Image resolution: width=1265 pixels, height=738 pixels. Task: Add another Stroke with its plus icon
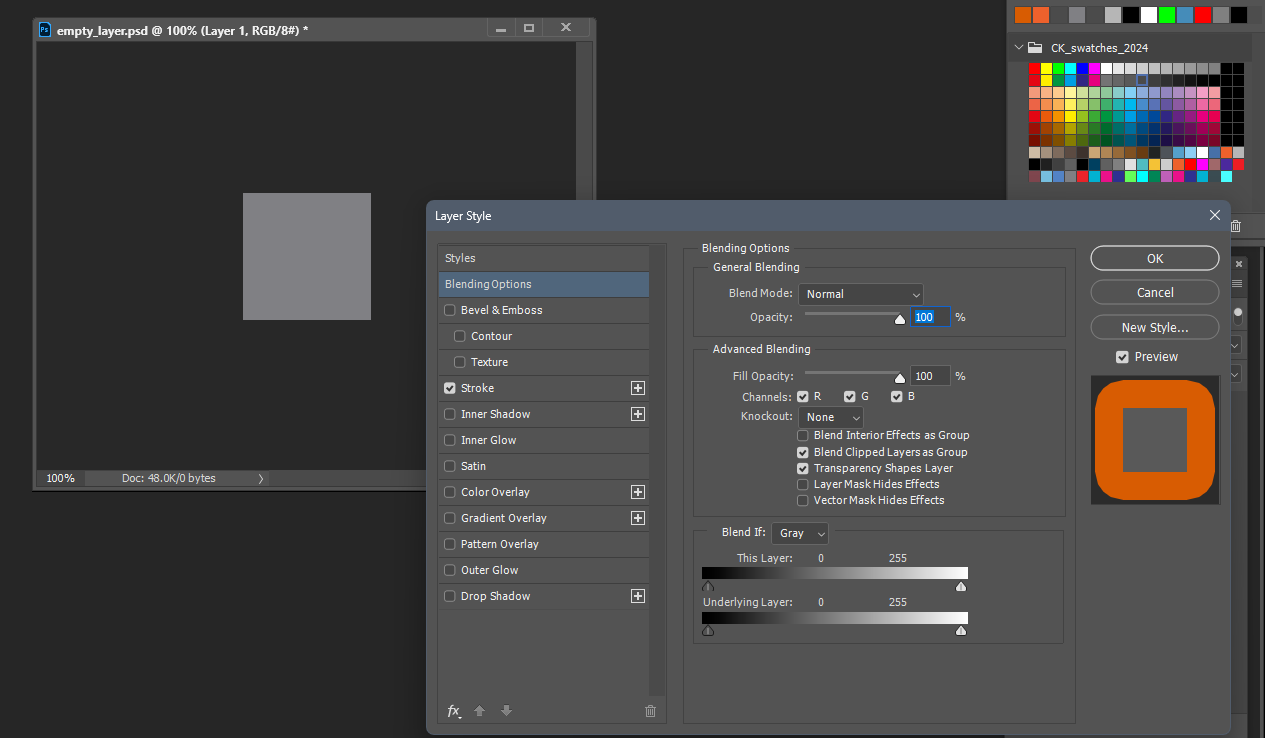pos(637,388)
